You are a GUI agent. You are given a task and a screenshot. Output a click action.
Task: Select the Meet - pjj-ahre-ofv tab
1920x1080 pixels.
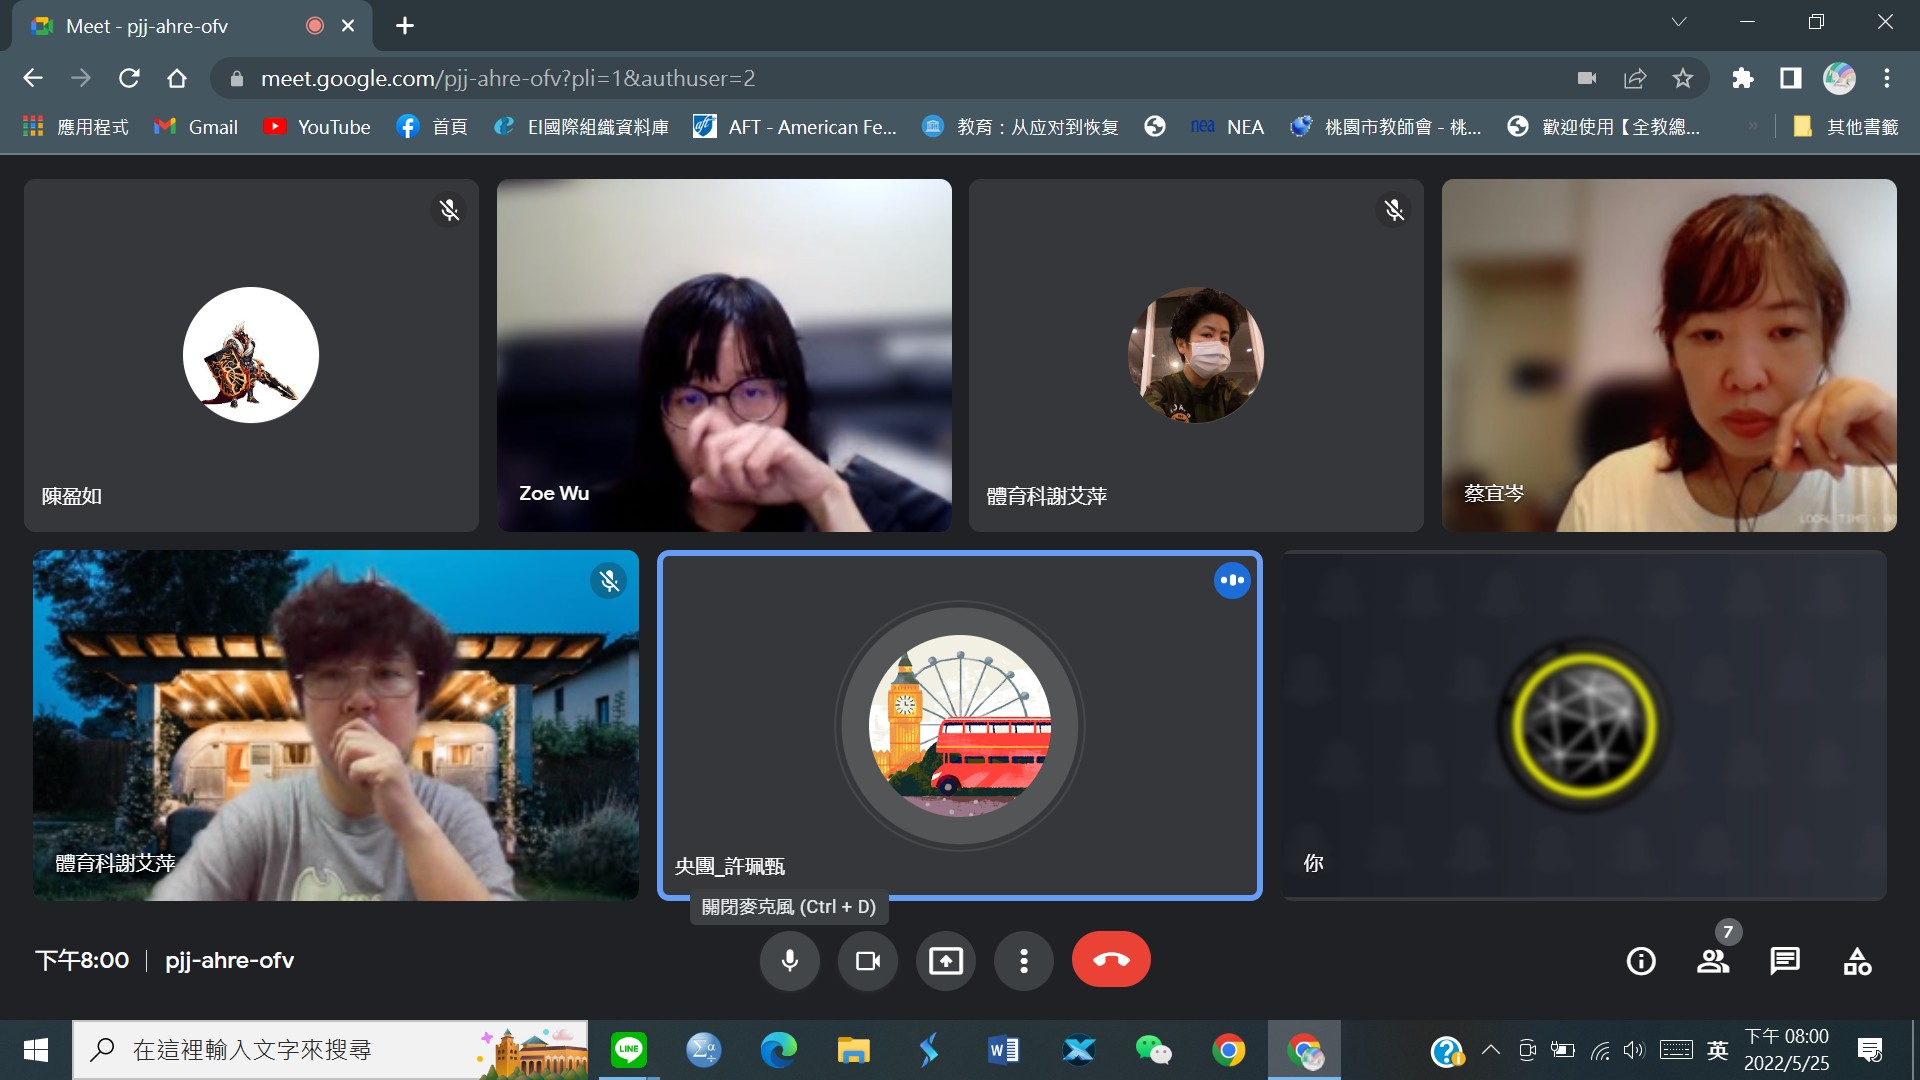point(192,26)
